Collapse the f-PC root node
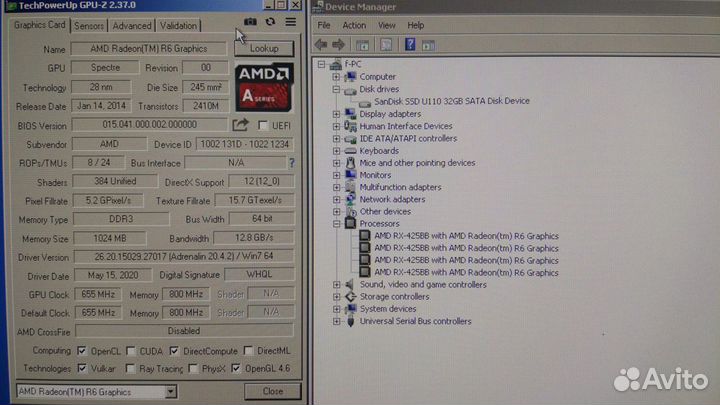Screen dimensions: 720x405 [x=321, y=64]
